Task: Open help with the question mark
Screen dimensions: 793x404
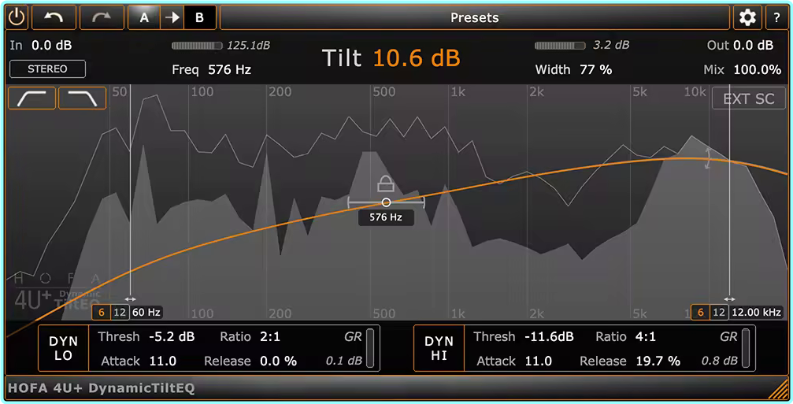Action: point(776,18)
